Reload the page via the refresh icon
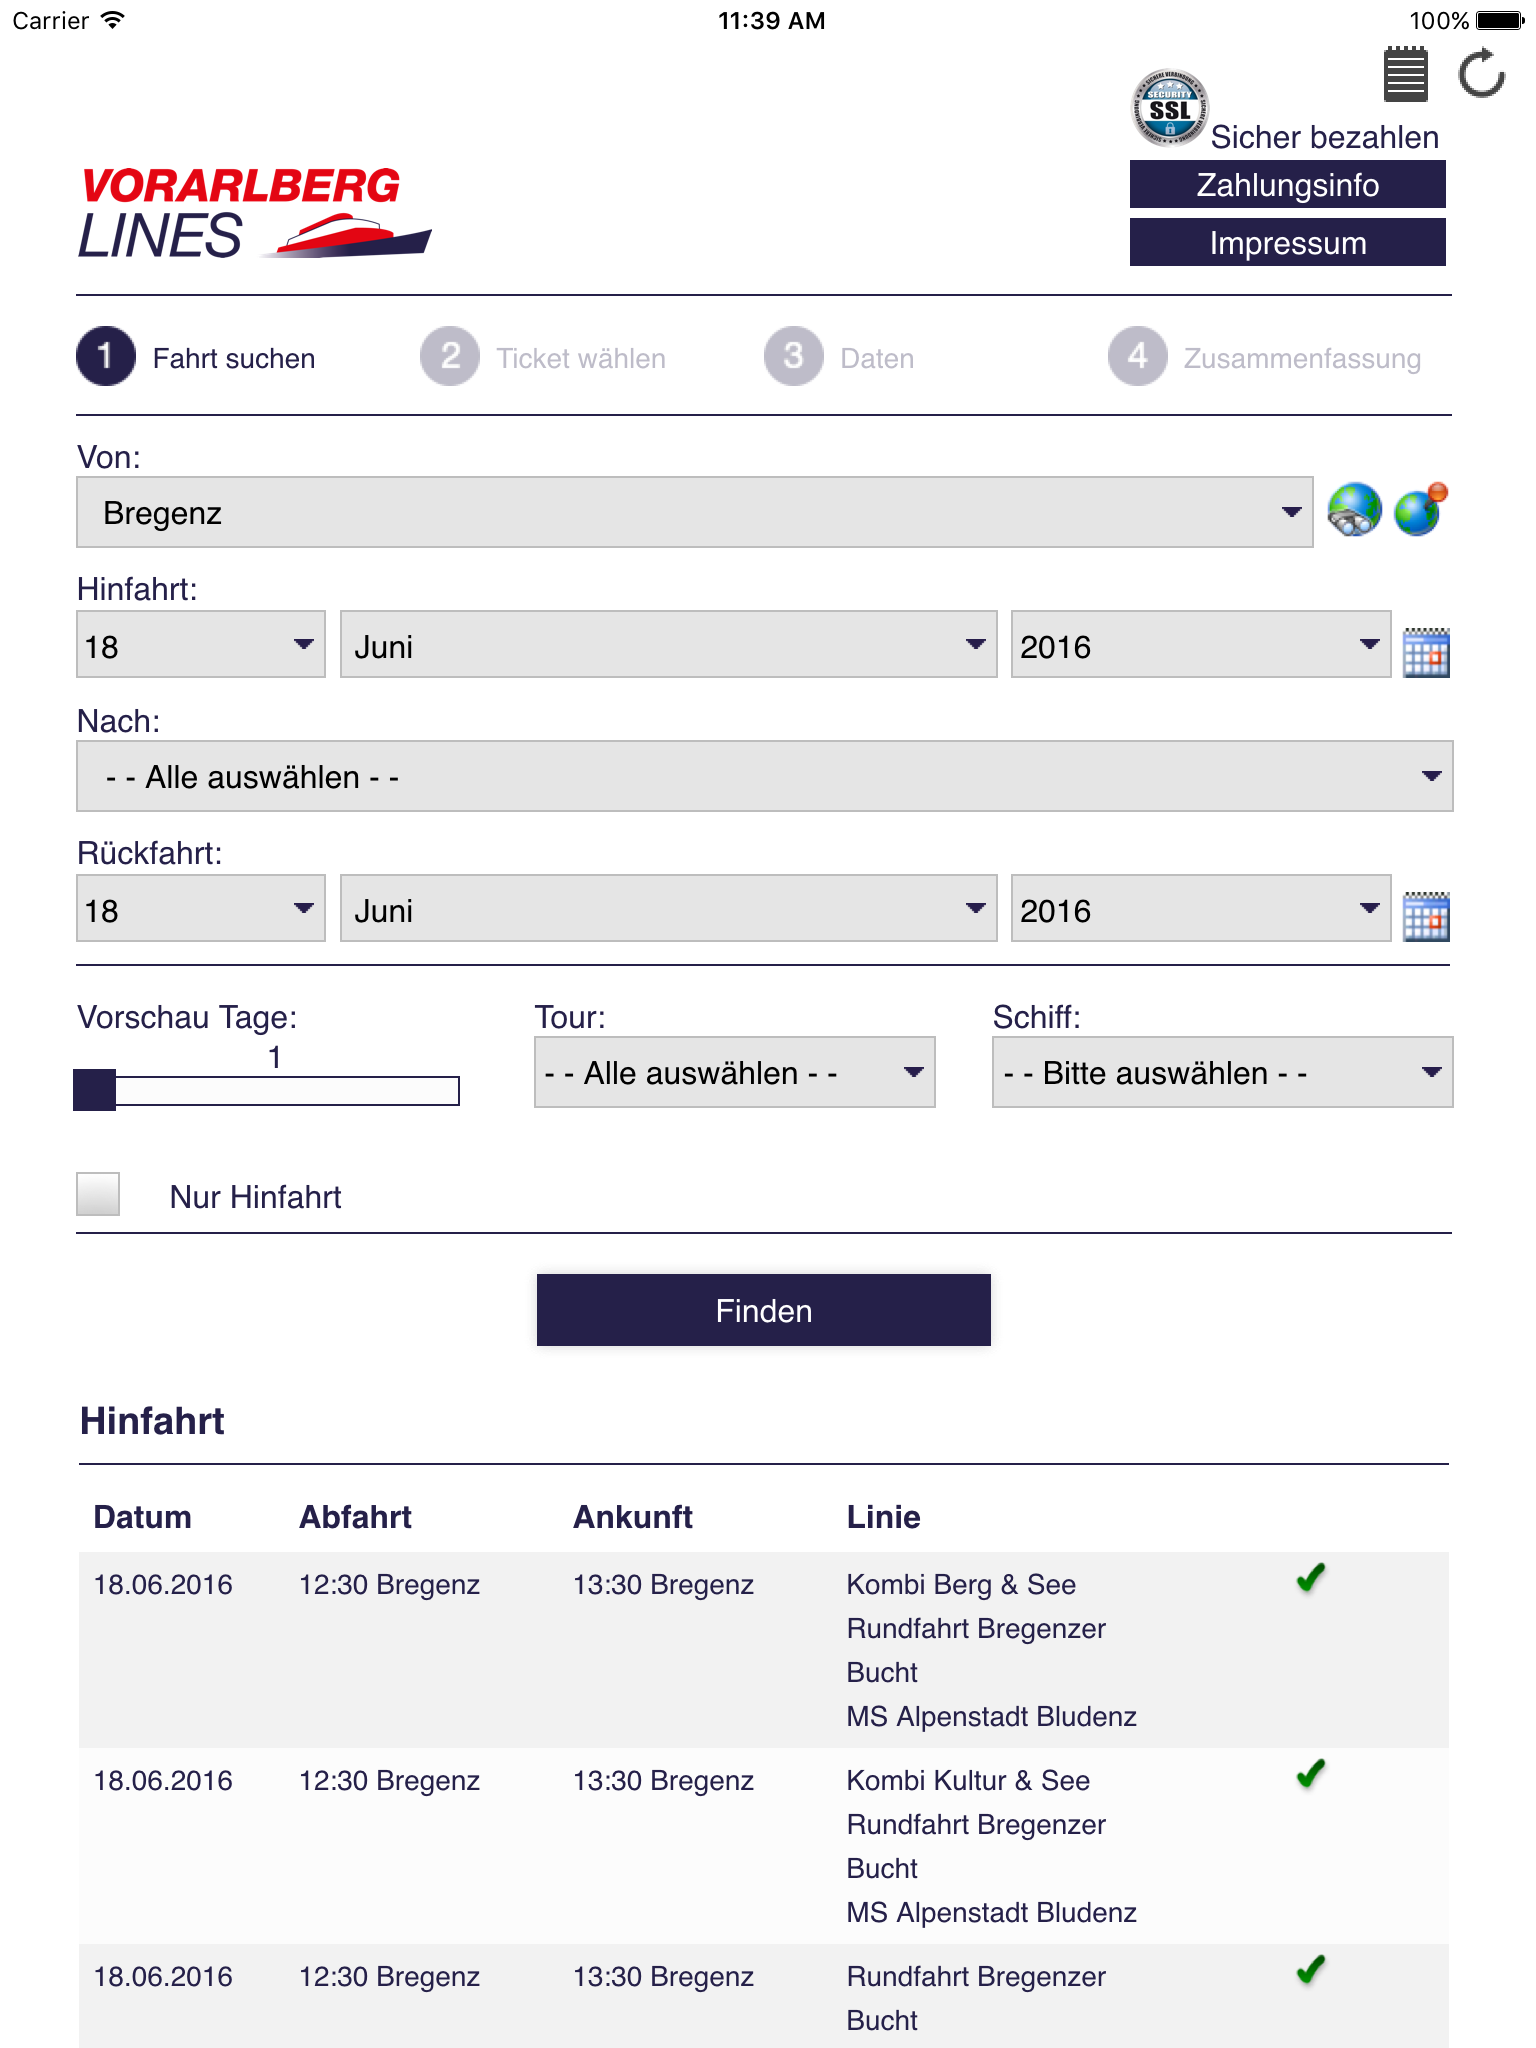Image resolution: width=1536 pixels, height=2048 pixels. pos(1481,75)
